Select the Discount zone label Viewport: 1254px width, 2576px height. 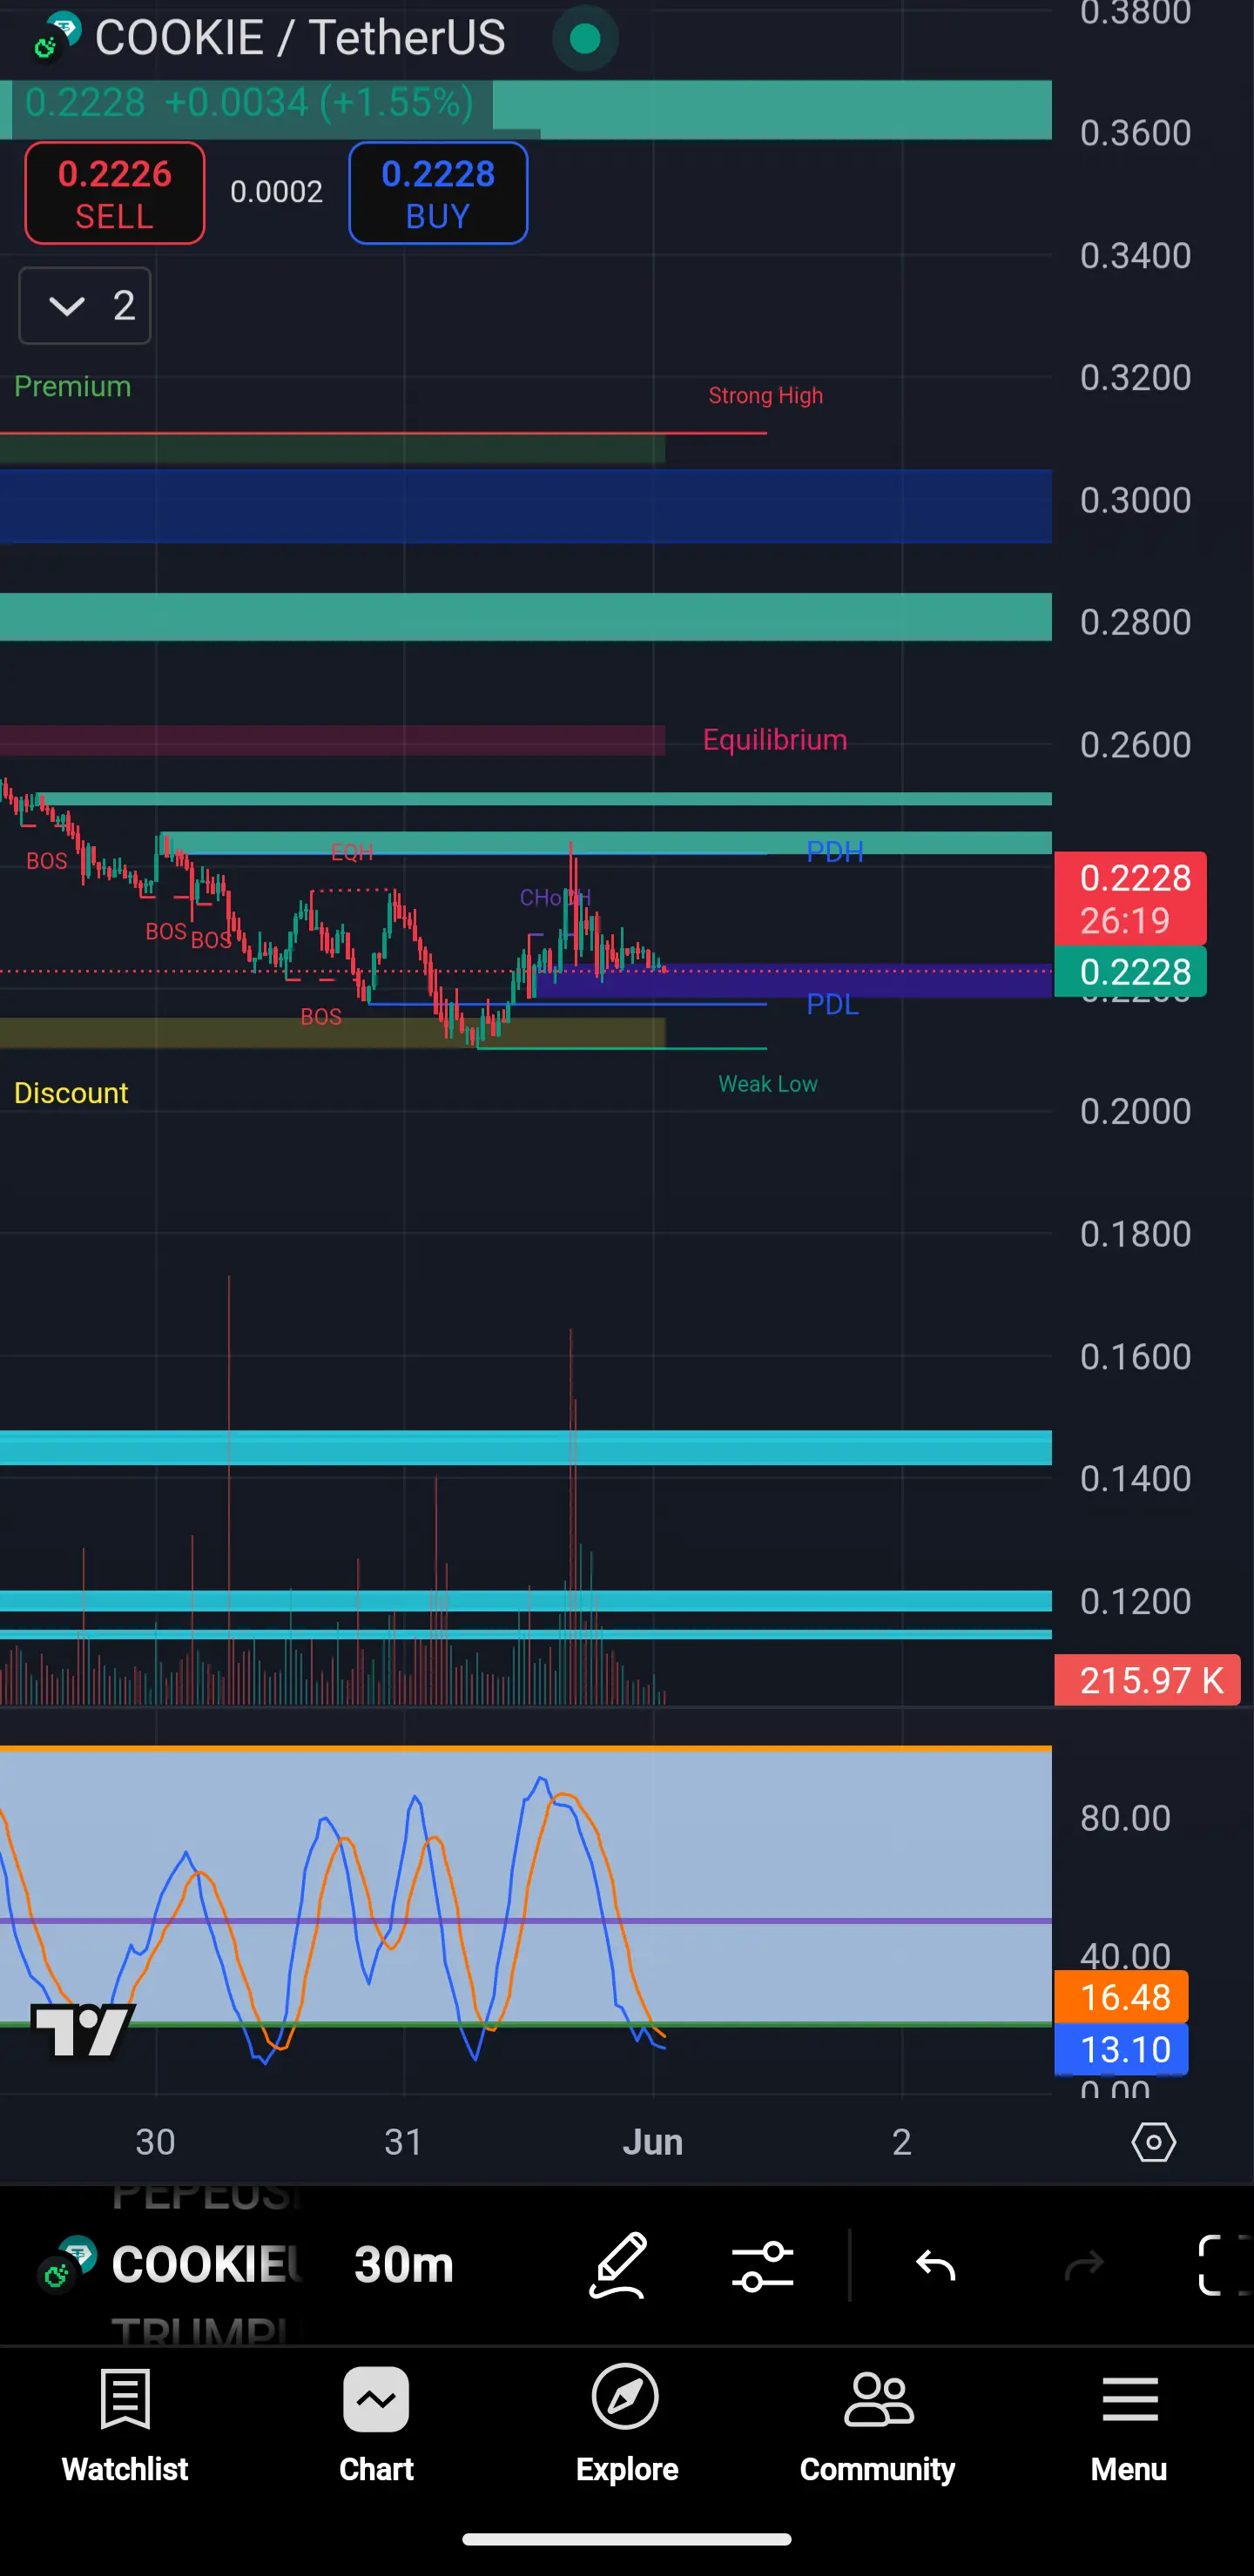(71, 1093)
